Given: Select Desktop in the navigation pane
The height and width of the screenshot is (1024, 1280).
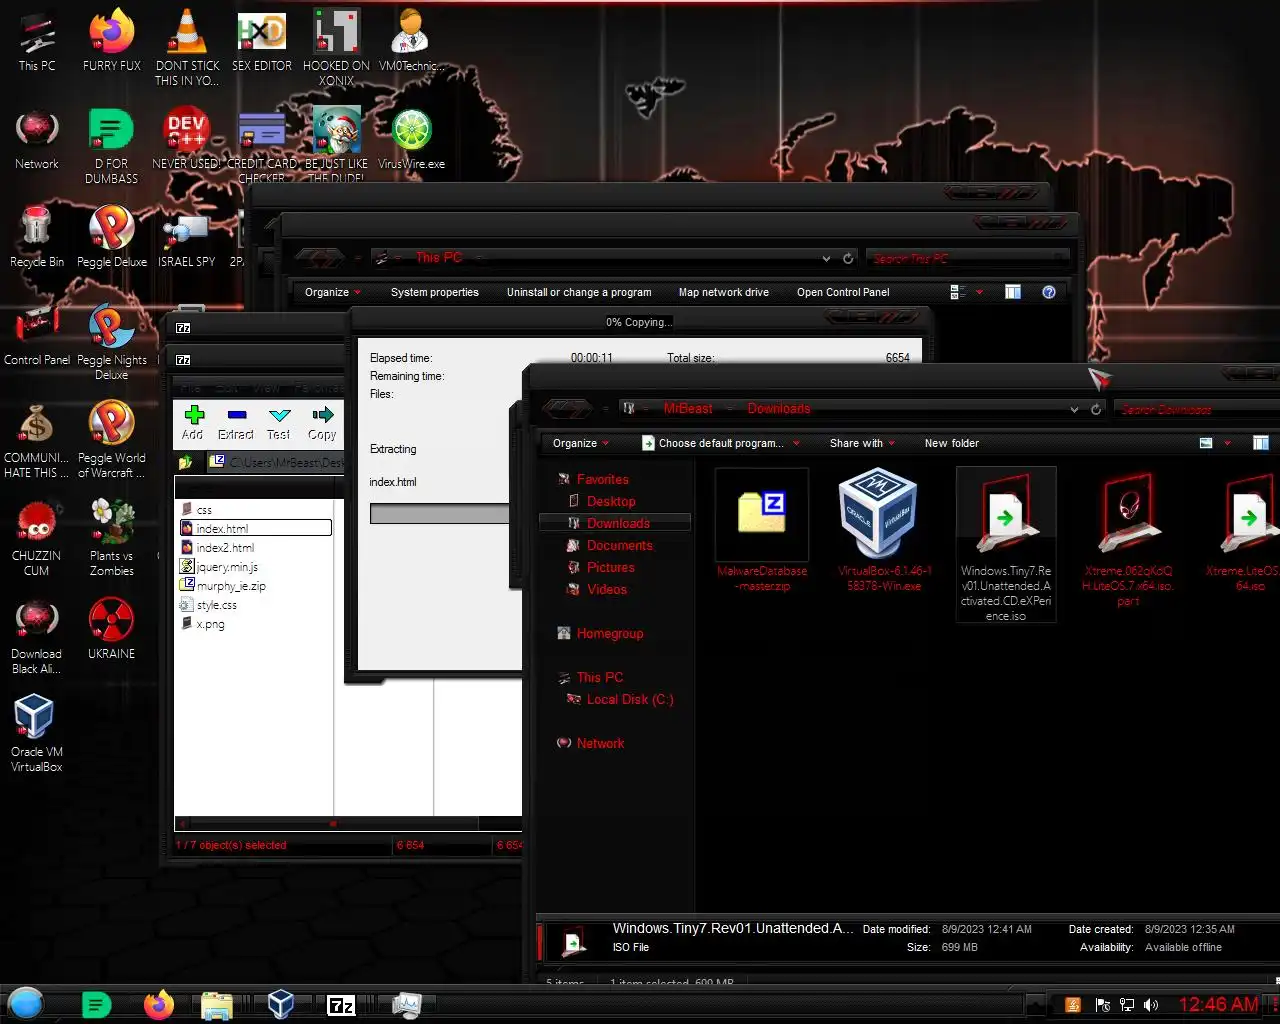Looking at the screenshot, I should point(611,501).
